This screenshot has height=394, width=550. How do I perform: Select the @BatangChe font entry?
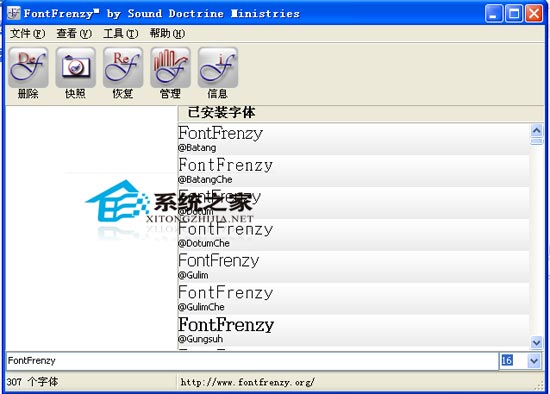[354, 171]
